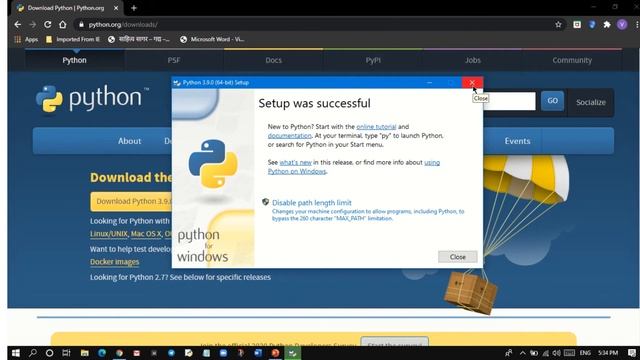Open the About menu on the site

[129, 141]
